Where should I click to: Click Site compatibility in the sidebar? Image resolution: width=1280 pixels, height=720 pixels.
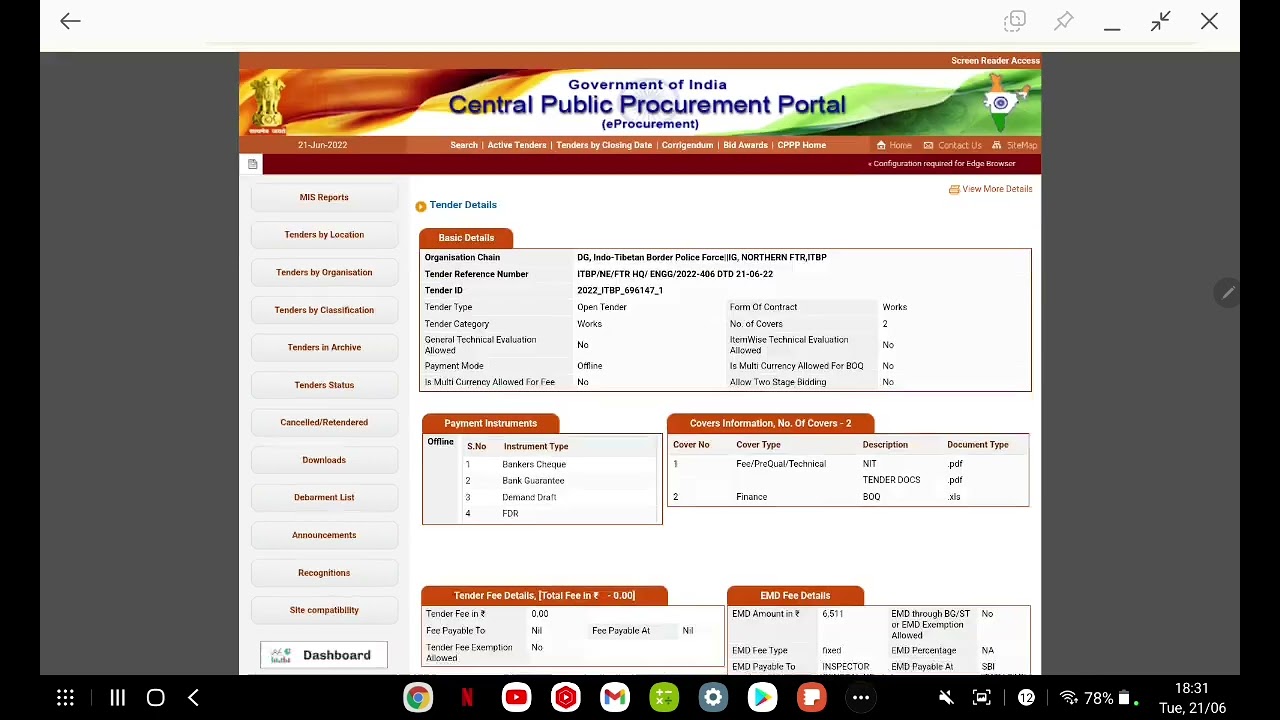point(324,610)
